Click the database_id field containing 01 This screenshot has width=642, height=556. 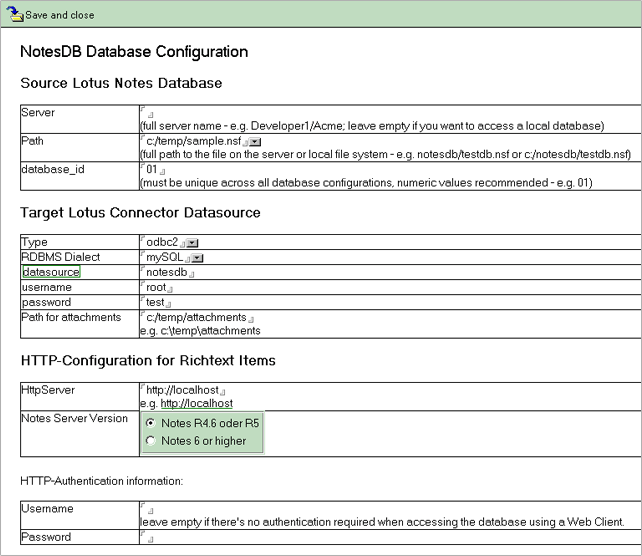pyautogui.click(x=153, y=170)
